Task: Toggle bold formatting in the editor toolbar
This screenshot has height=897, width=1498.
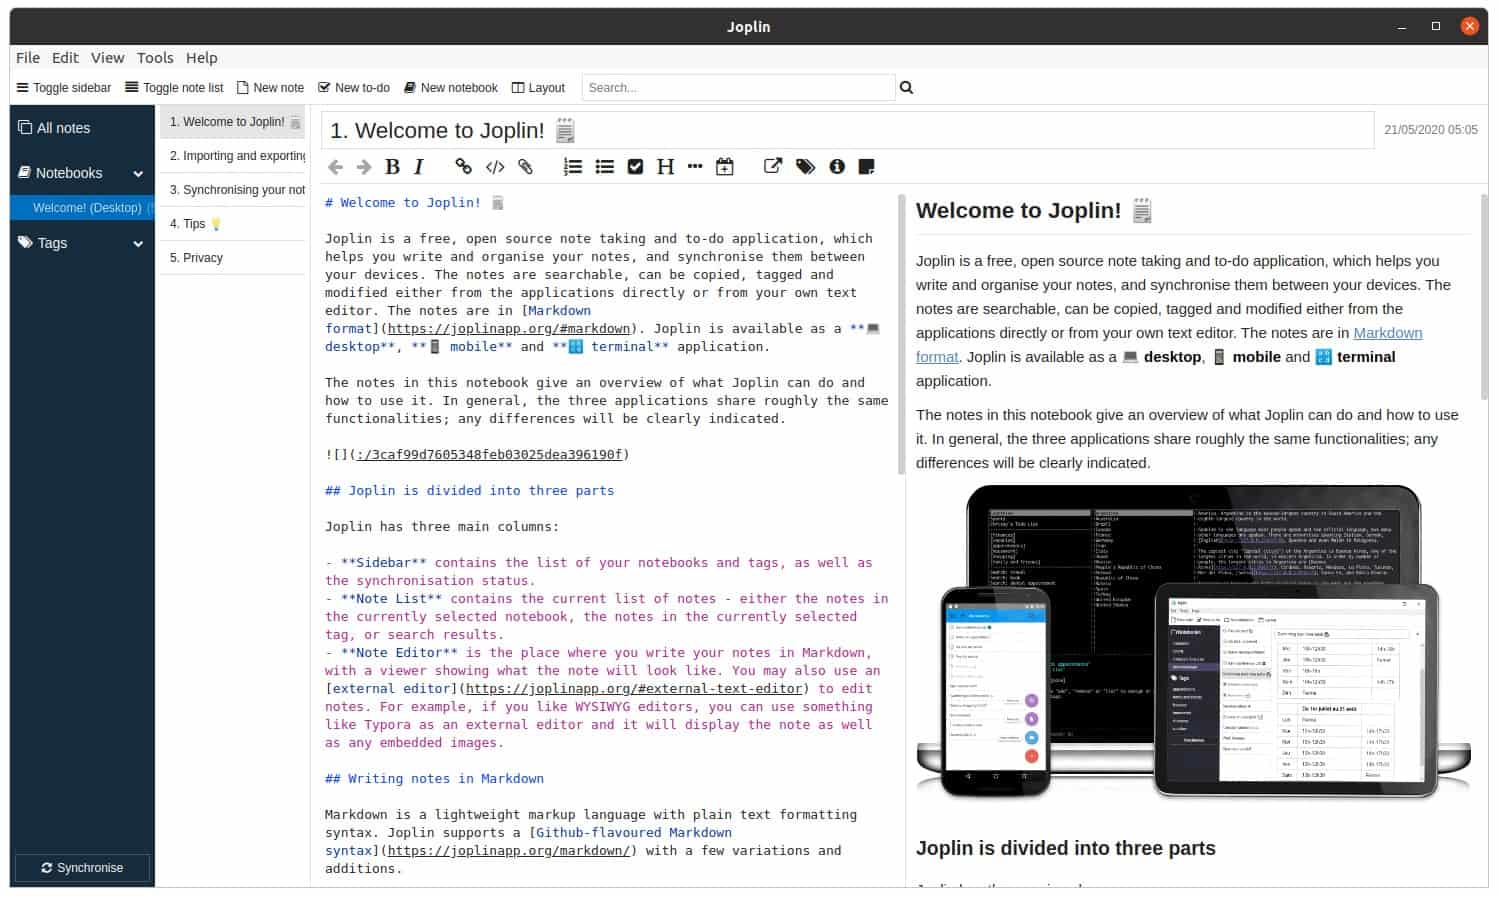Action: [x=393, y=167]
